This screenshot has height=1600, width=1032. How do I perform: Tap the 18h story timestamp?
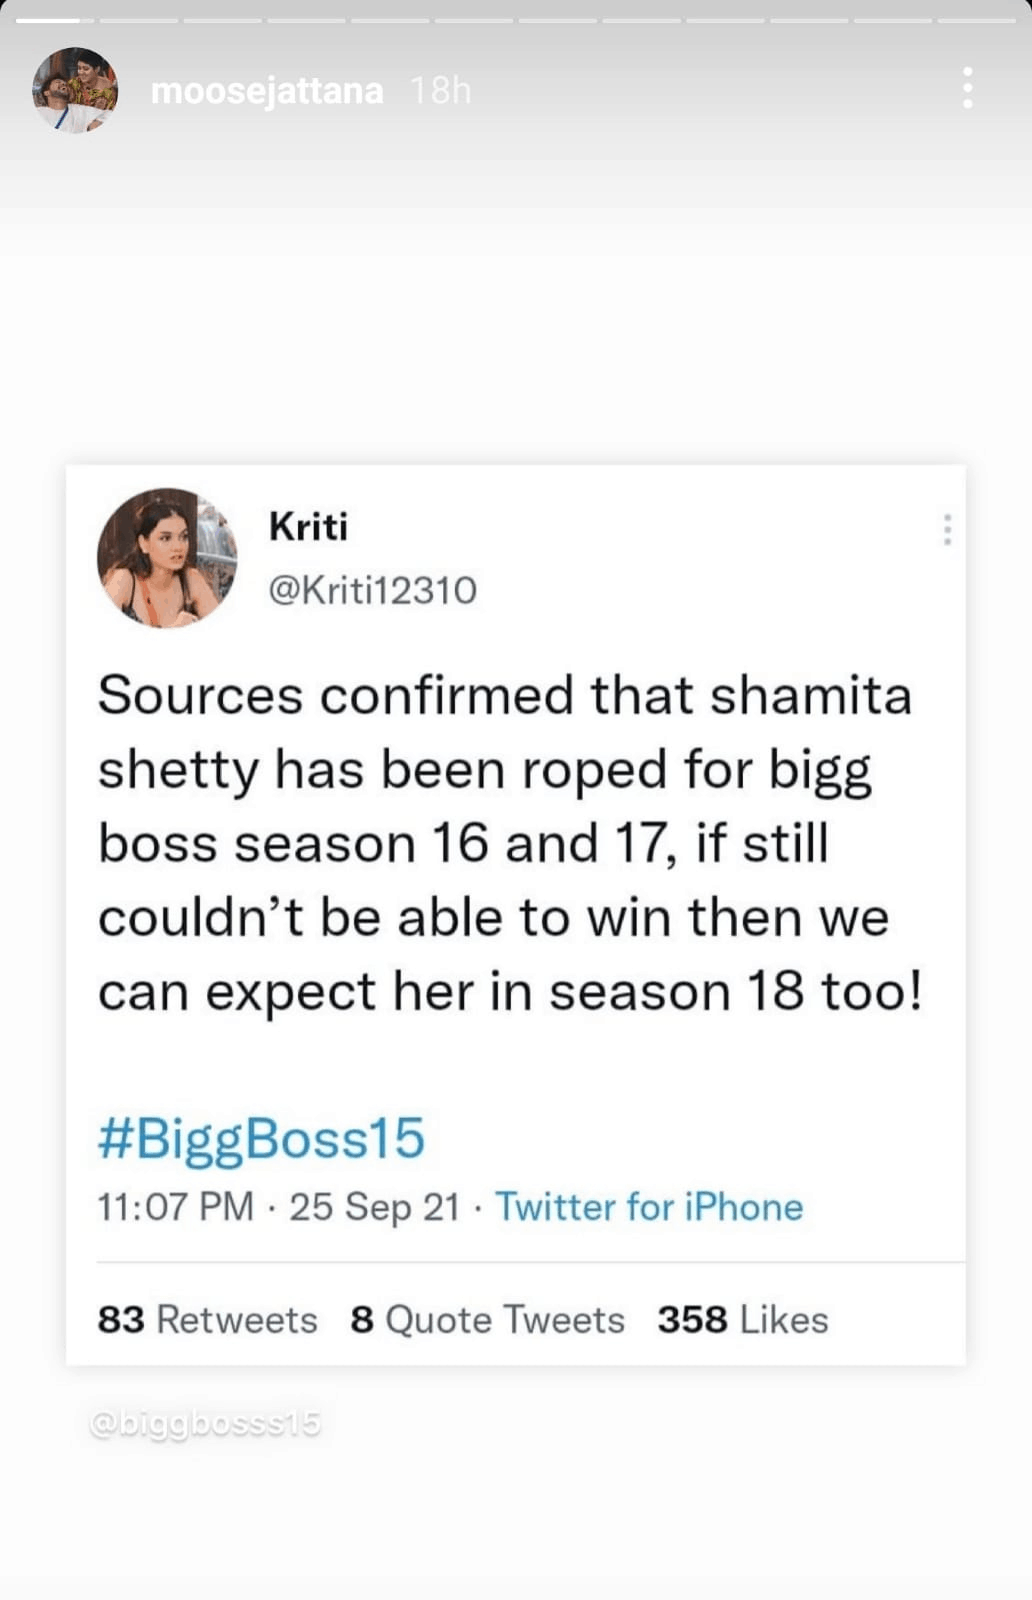tap(440, 91)
